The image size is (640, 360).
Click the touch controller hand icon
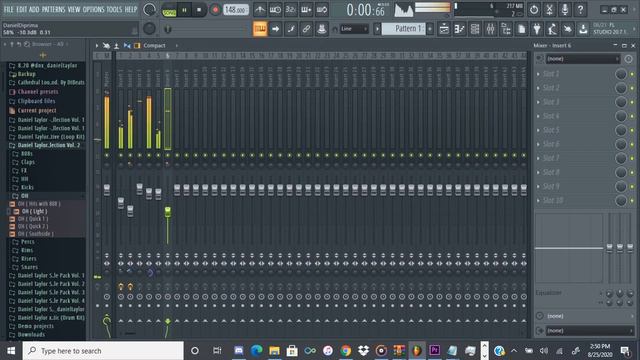tap(568, 29)
